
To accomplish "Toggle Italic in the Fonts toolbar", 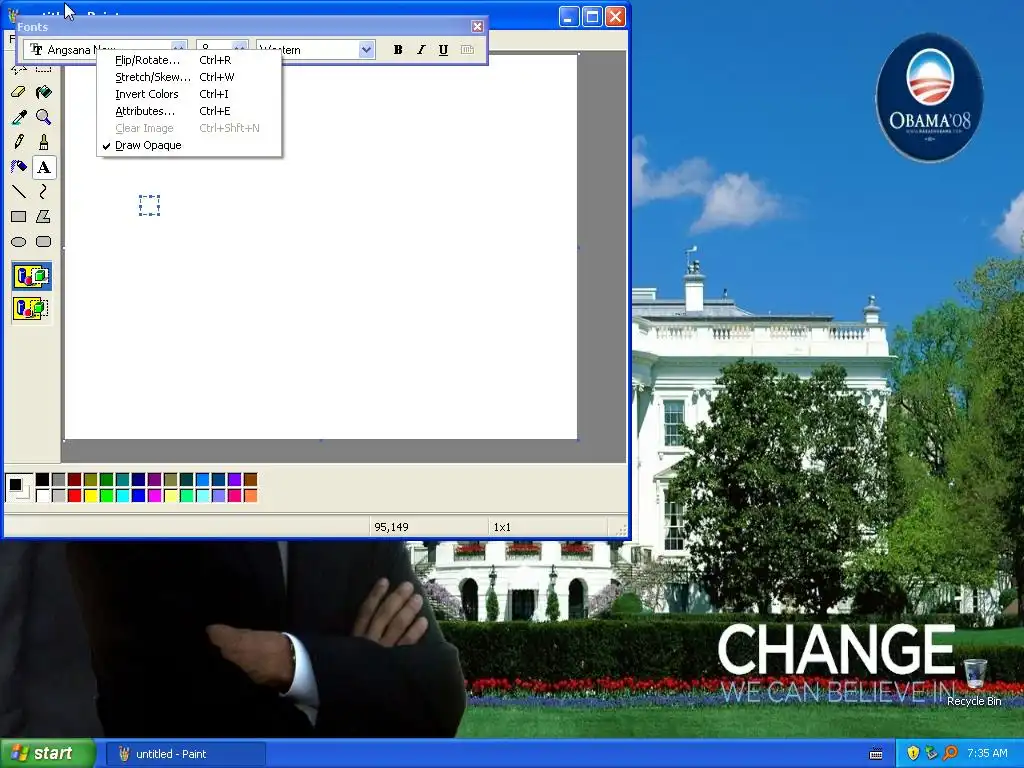I will click(421, 50).
